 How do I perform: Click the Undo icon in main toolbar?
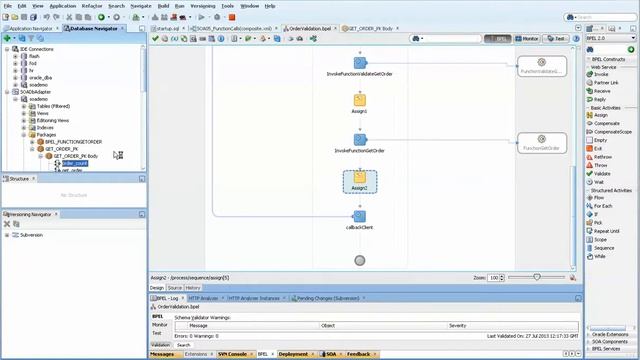coord(47,17)
